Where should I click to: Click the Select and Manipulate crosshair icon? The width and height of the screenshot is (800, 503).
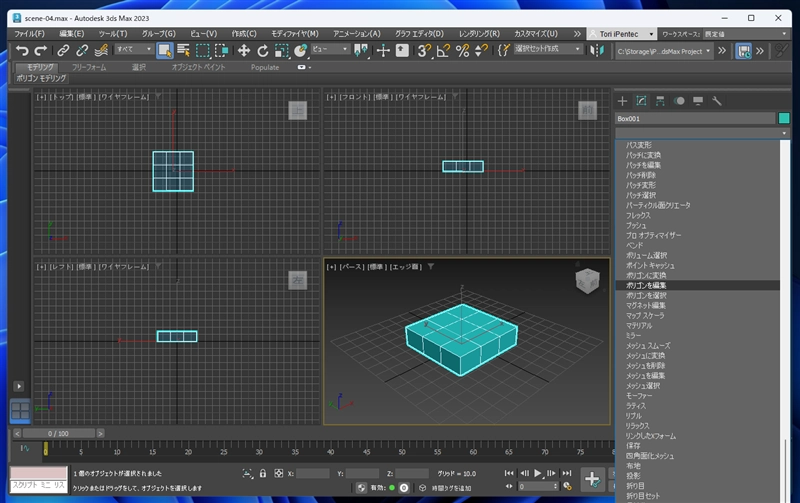point(383,50)
